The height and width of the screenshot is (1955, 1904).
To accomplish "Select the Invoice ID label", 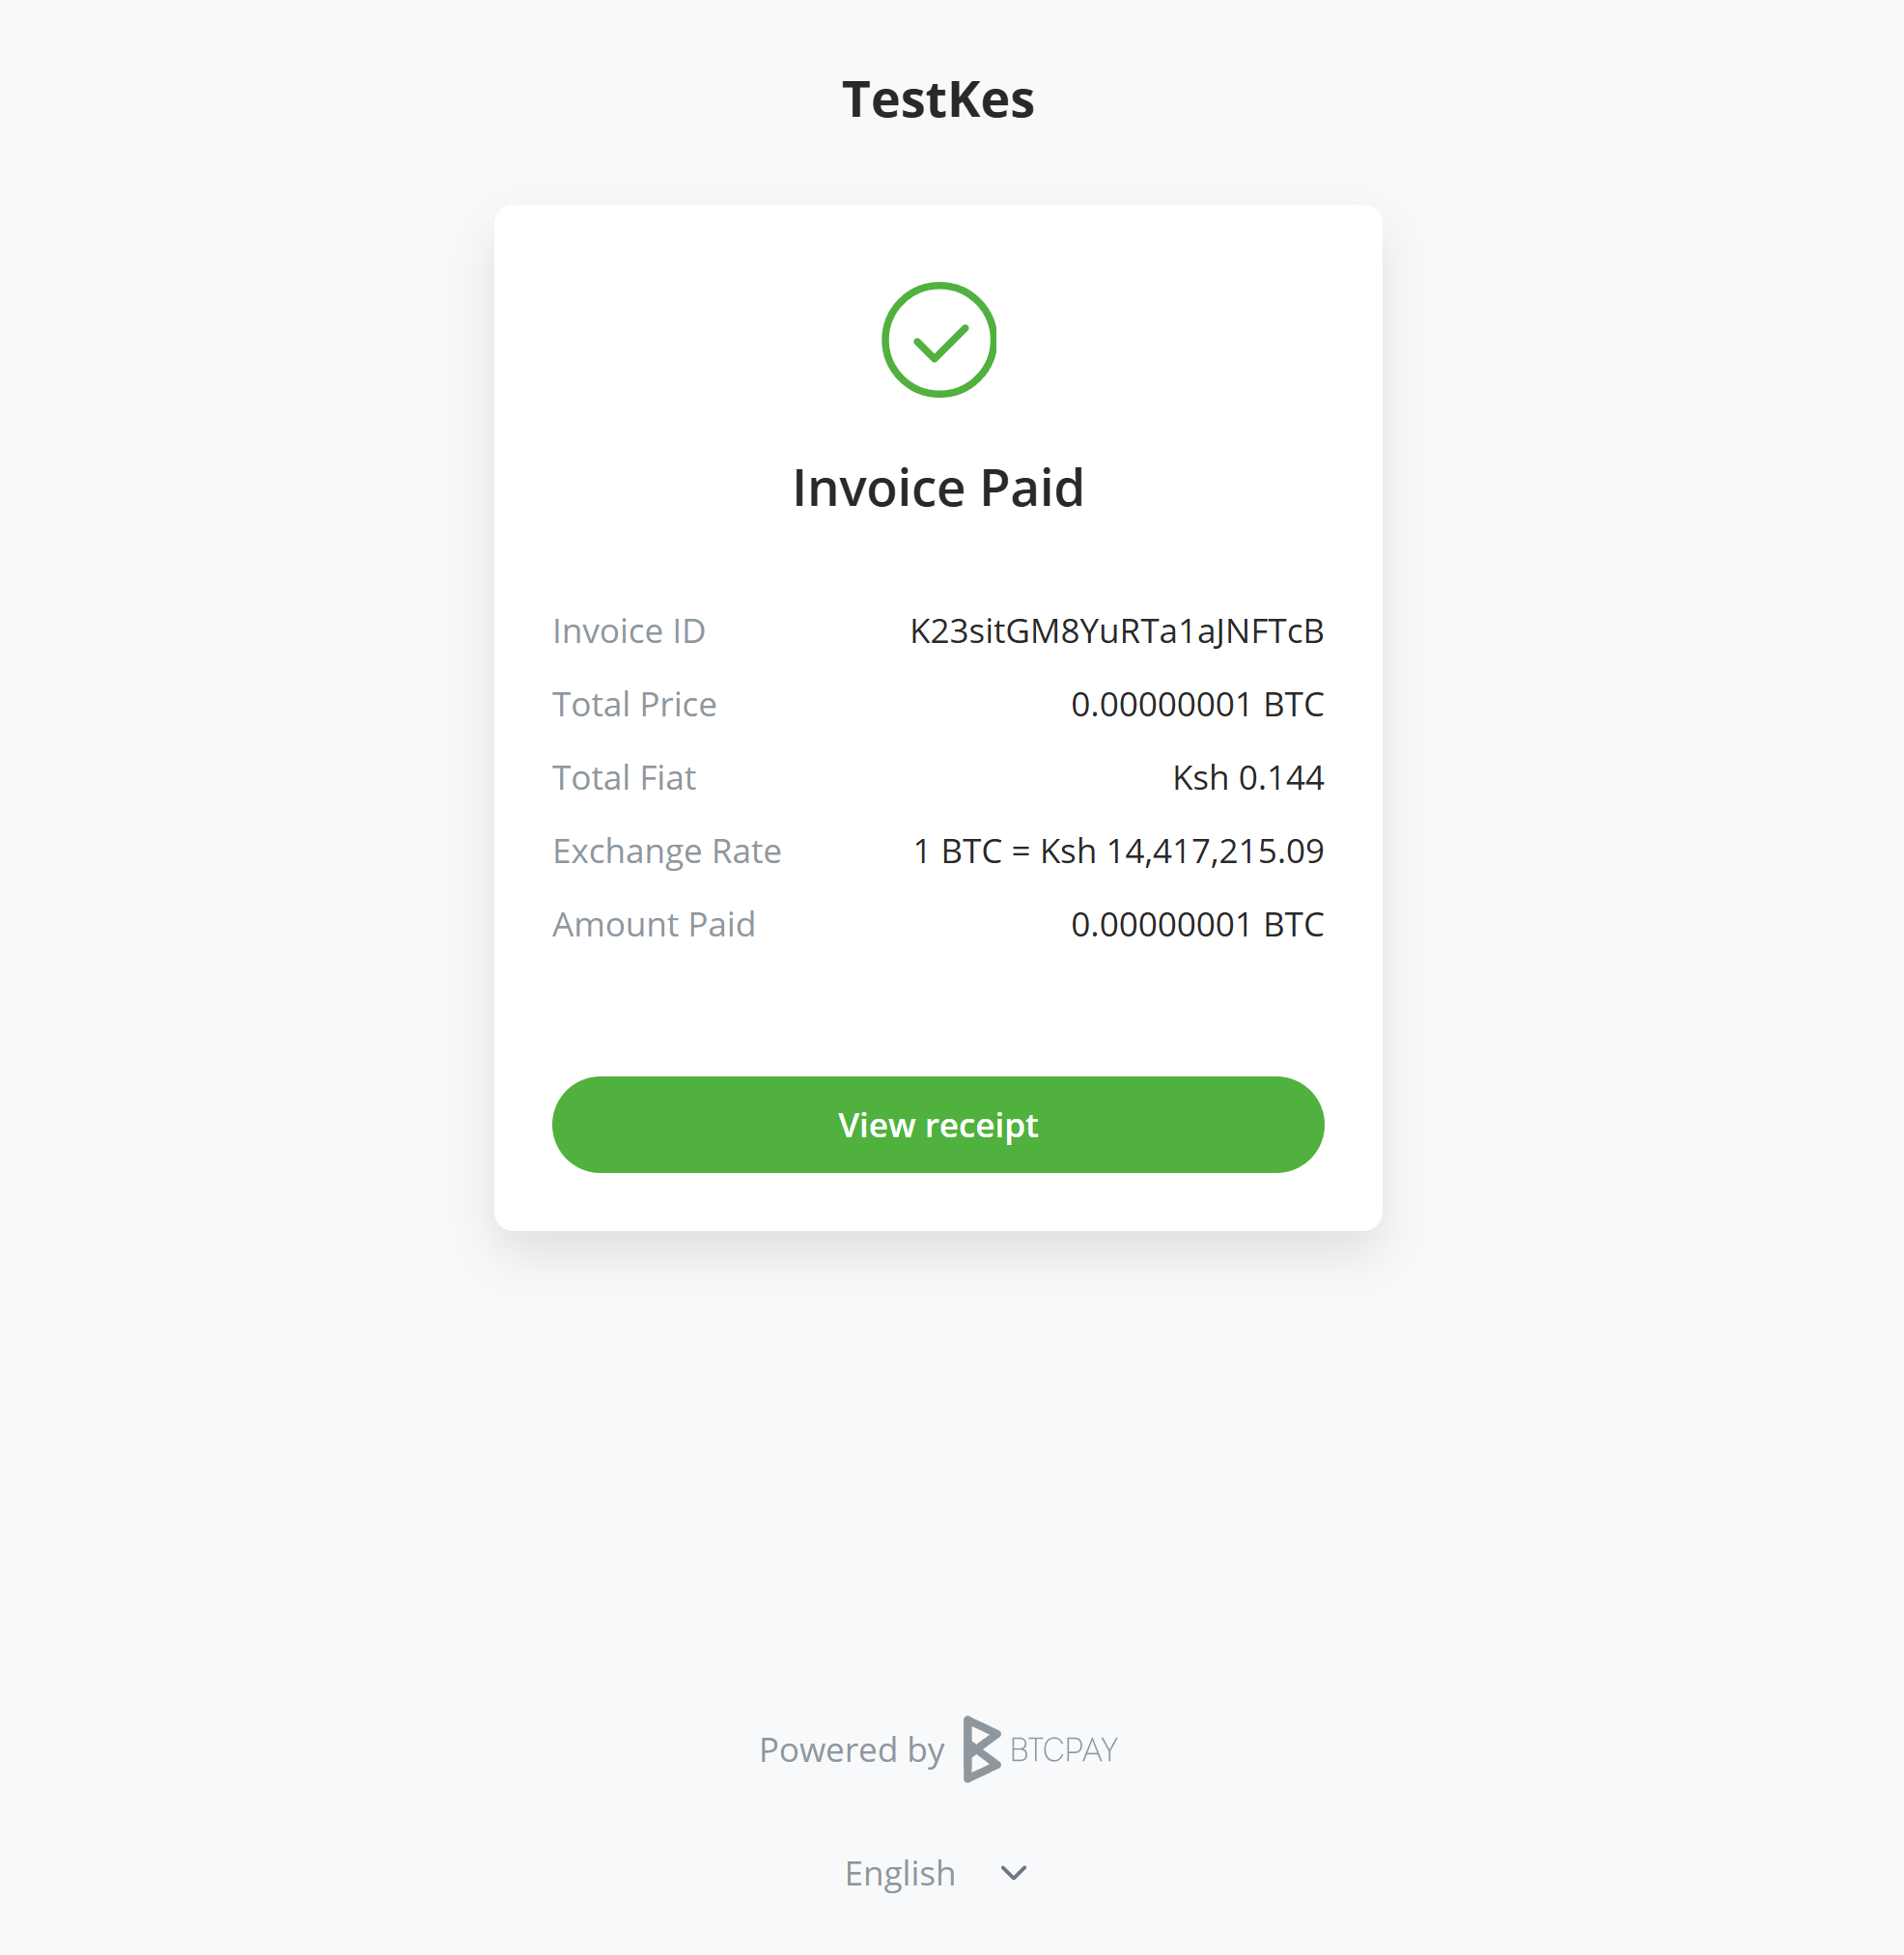I will click(x=628, y=631).
